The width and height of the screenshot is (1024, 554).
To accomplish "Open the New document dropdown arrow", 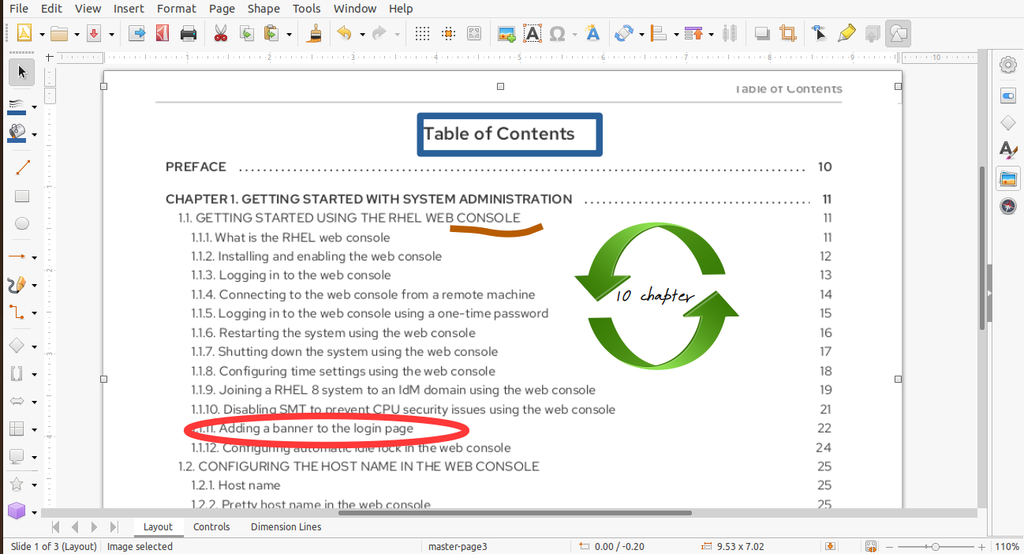I will (x=42, y=34).
